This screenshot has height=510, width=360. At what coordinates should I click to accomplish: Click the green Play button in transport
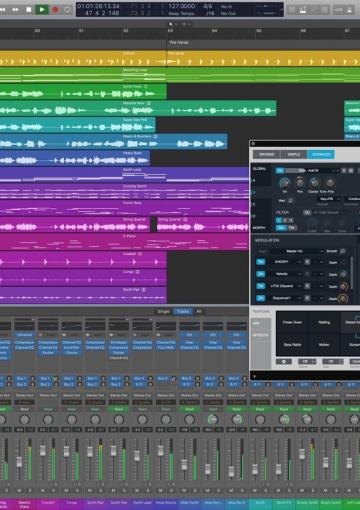[42, 10]
